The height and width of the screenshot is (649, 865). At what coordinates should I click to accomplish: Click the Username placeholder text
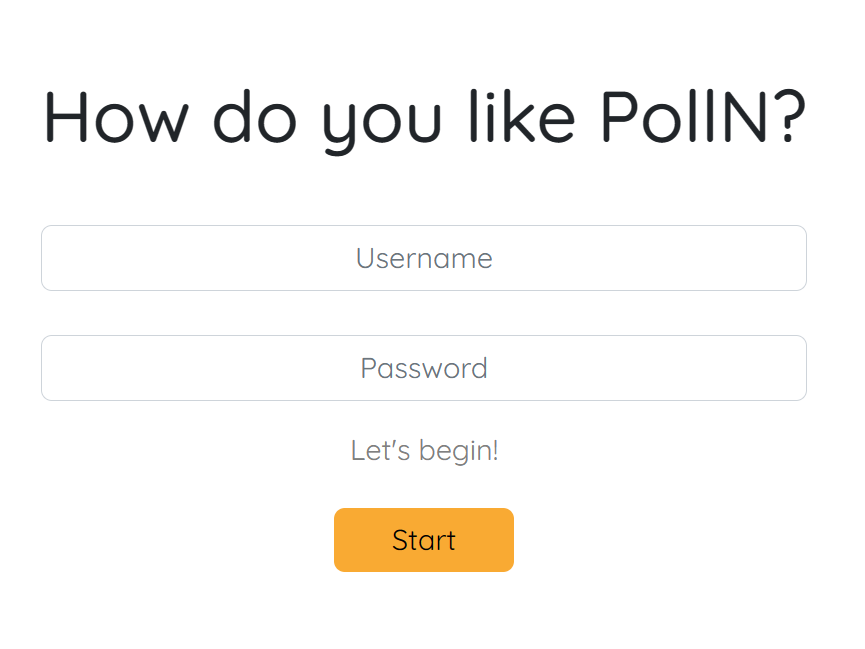click(424, 258)
